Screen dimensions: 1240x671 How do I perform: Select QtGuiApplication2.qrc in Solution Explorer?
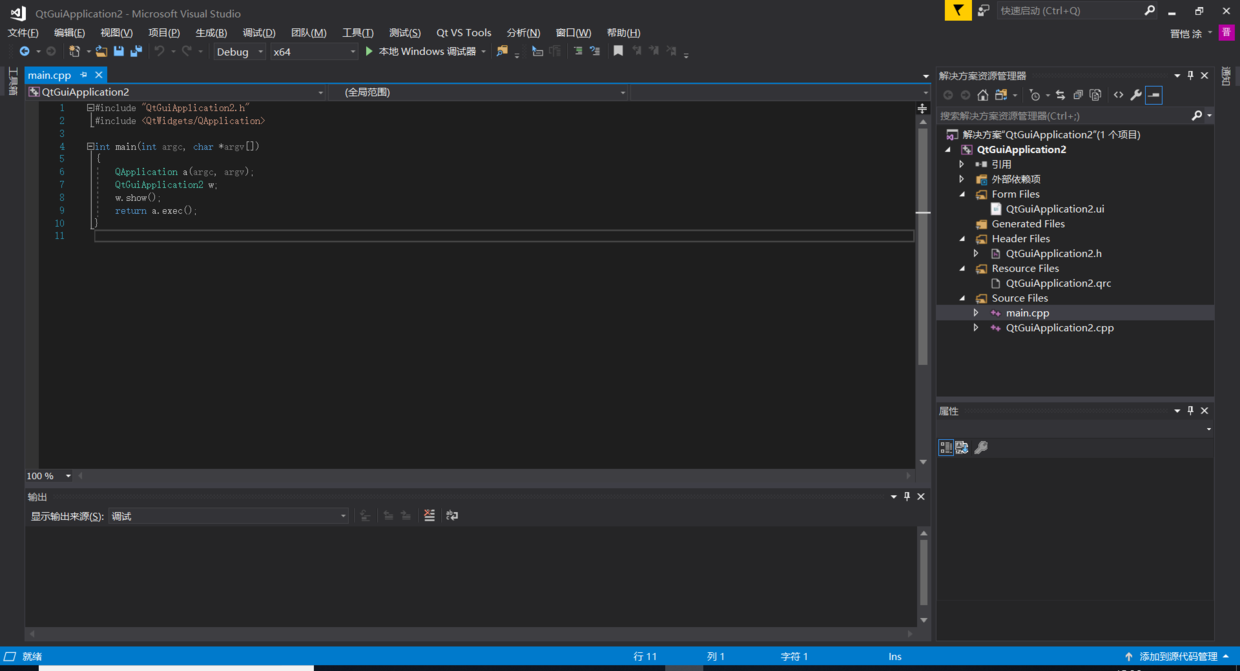(x=1058, y=283)
